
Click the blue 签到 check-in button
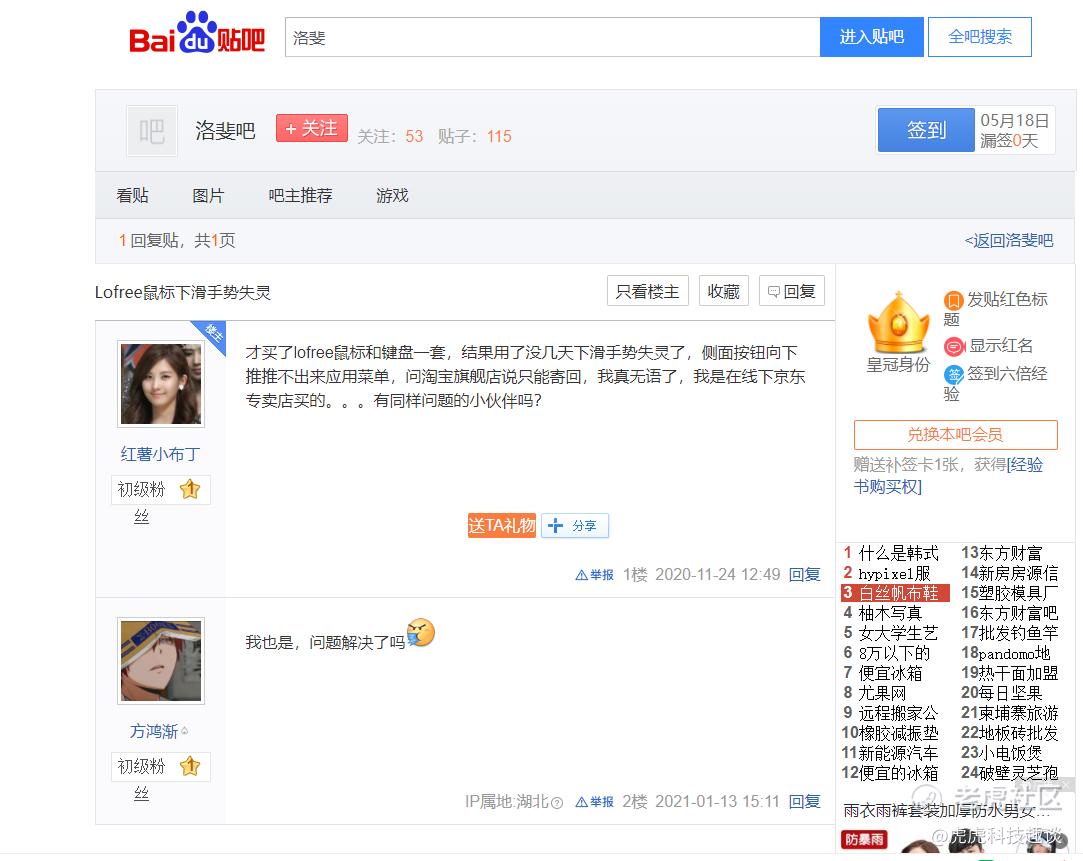pos(926,130)
